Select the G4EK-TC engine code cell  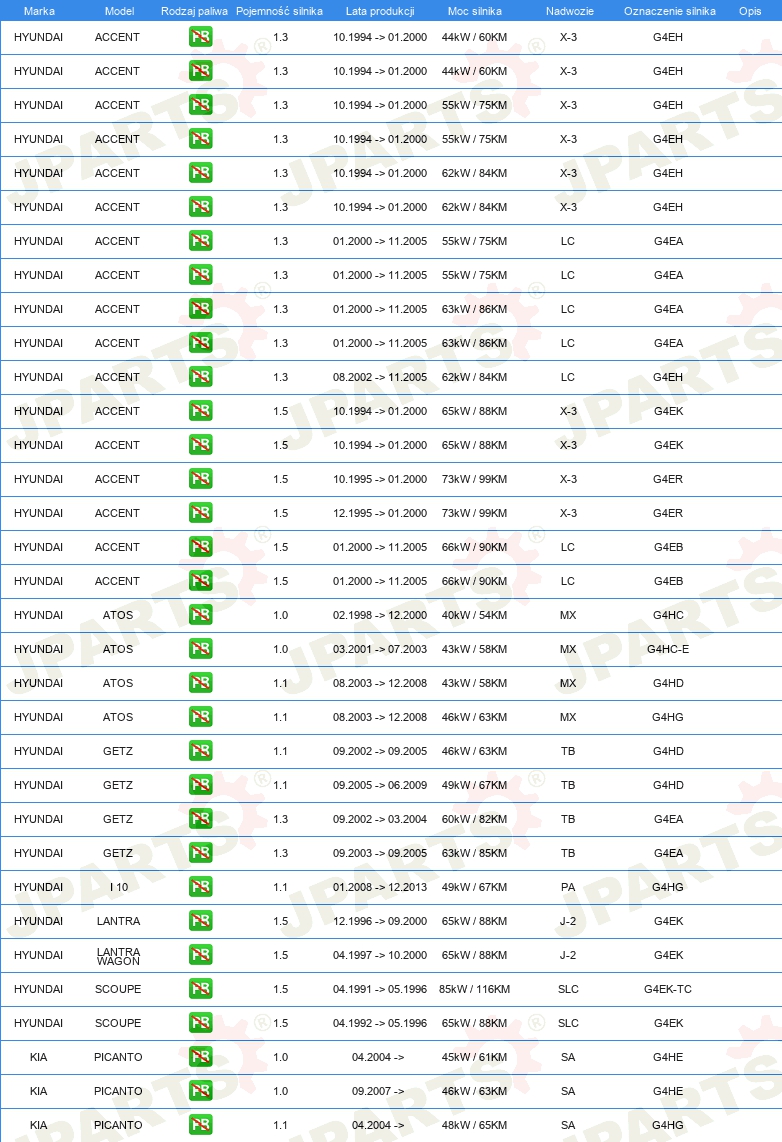coord(668,989)
